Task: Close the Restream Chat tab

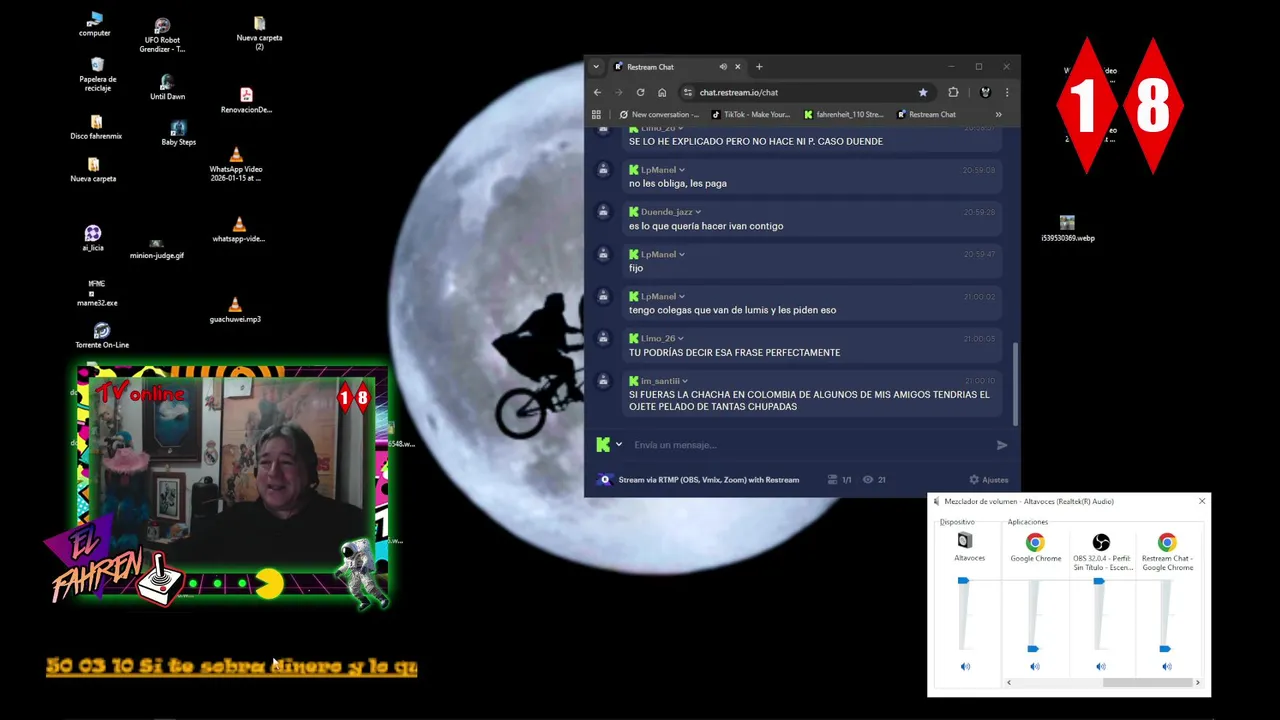Action: pyautogui.click(x=738, y=67)
